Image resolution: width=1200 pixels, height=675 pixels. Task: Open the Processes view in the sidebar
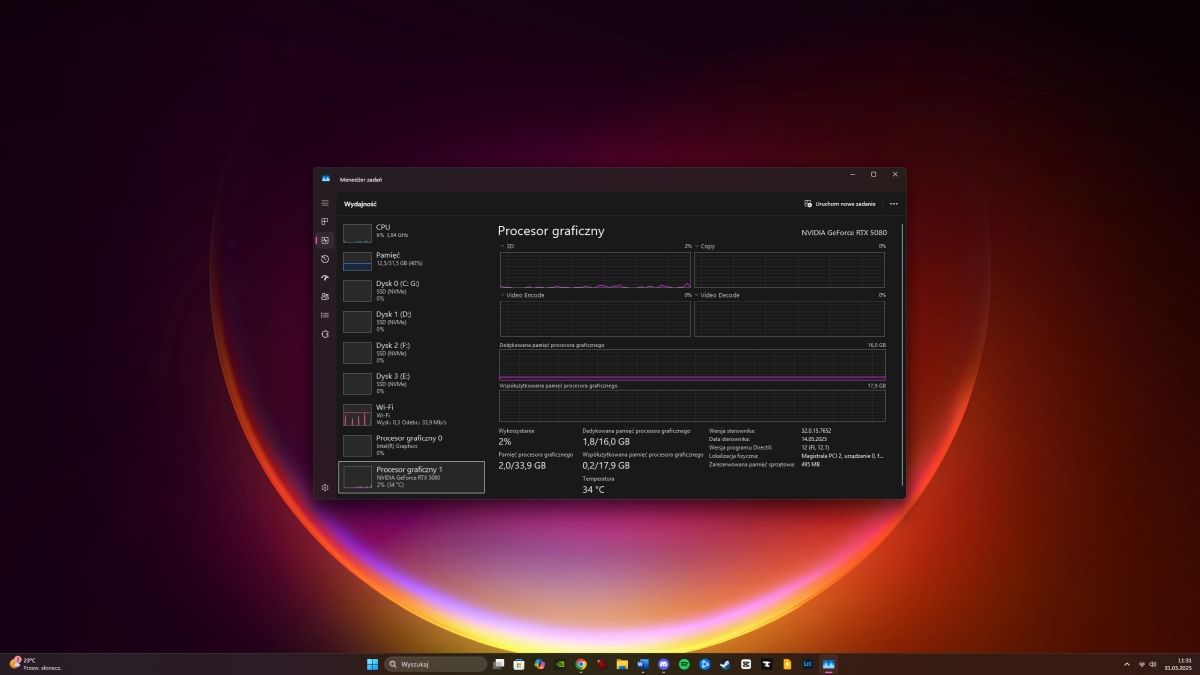coord(324,221)
